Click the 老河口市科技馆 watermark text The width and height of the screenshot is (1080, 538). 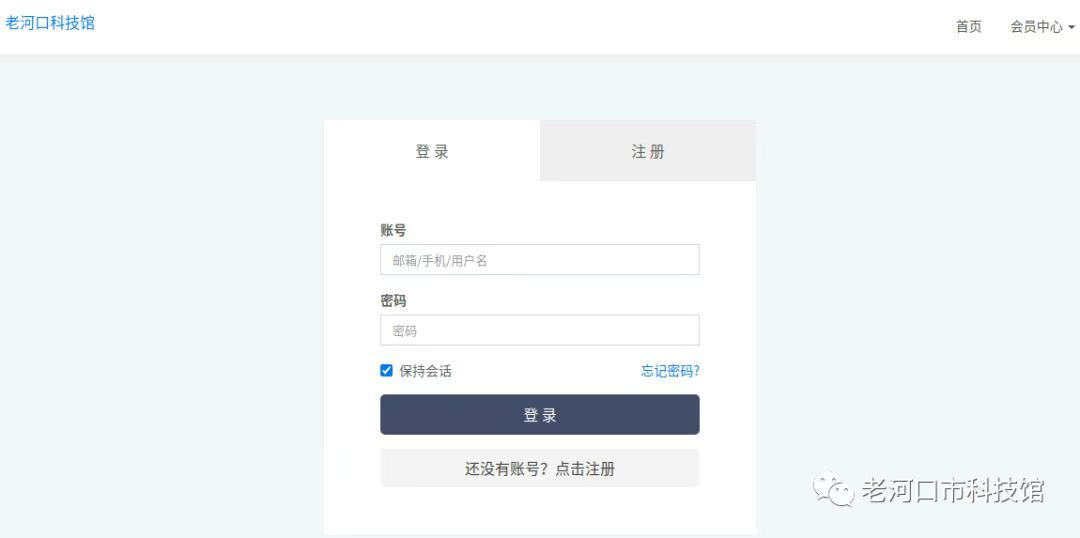[x=952, y=491]
